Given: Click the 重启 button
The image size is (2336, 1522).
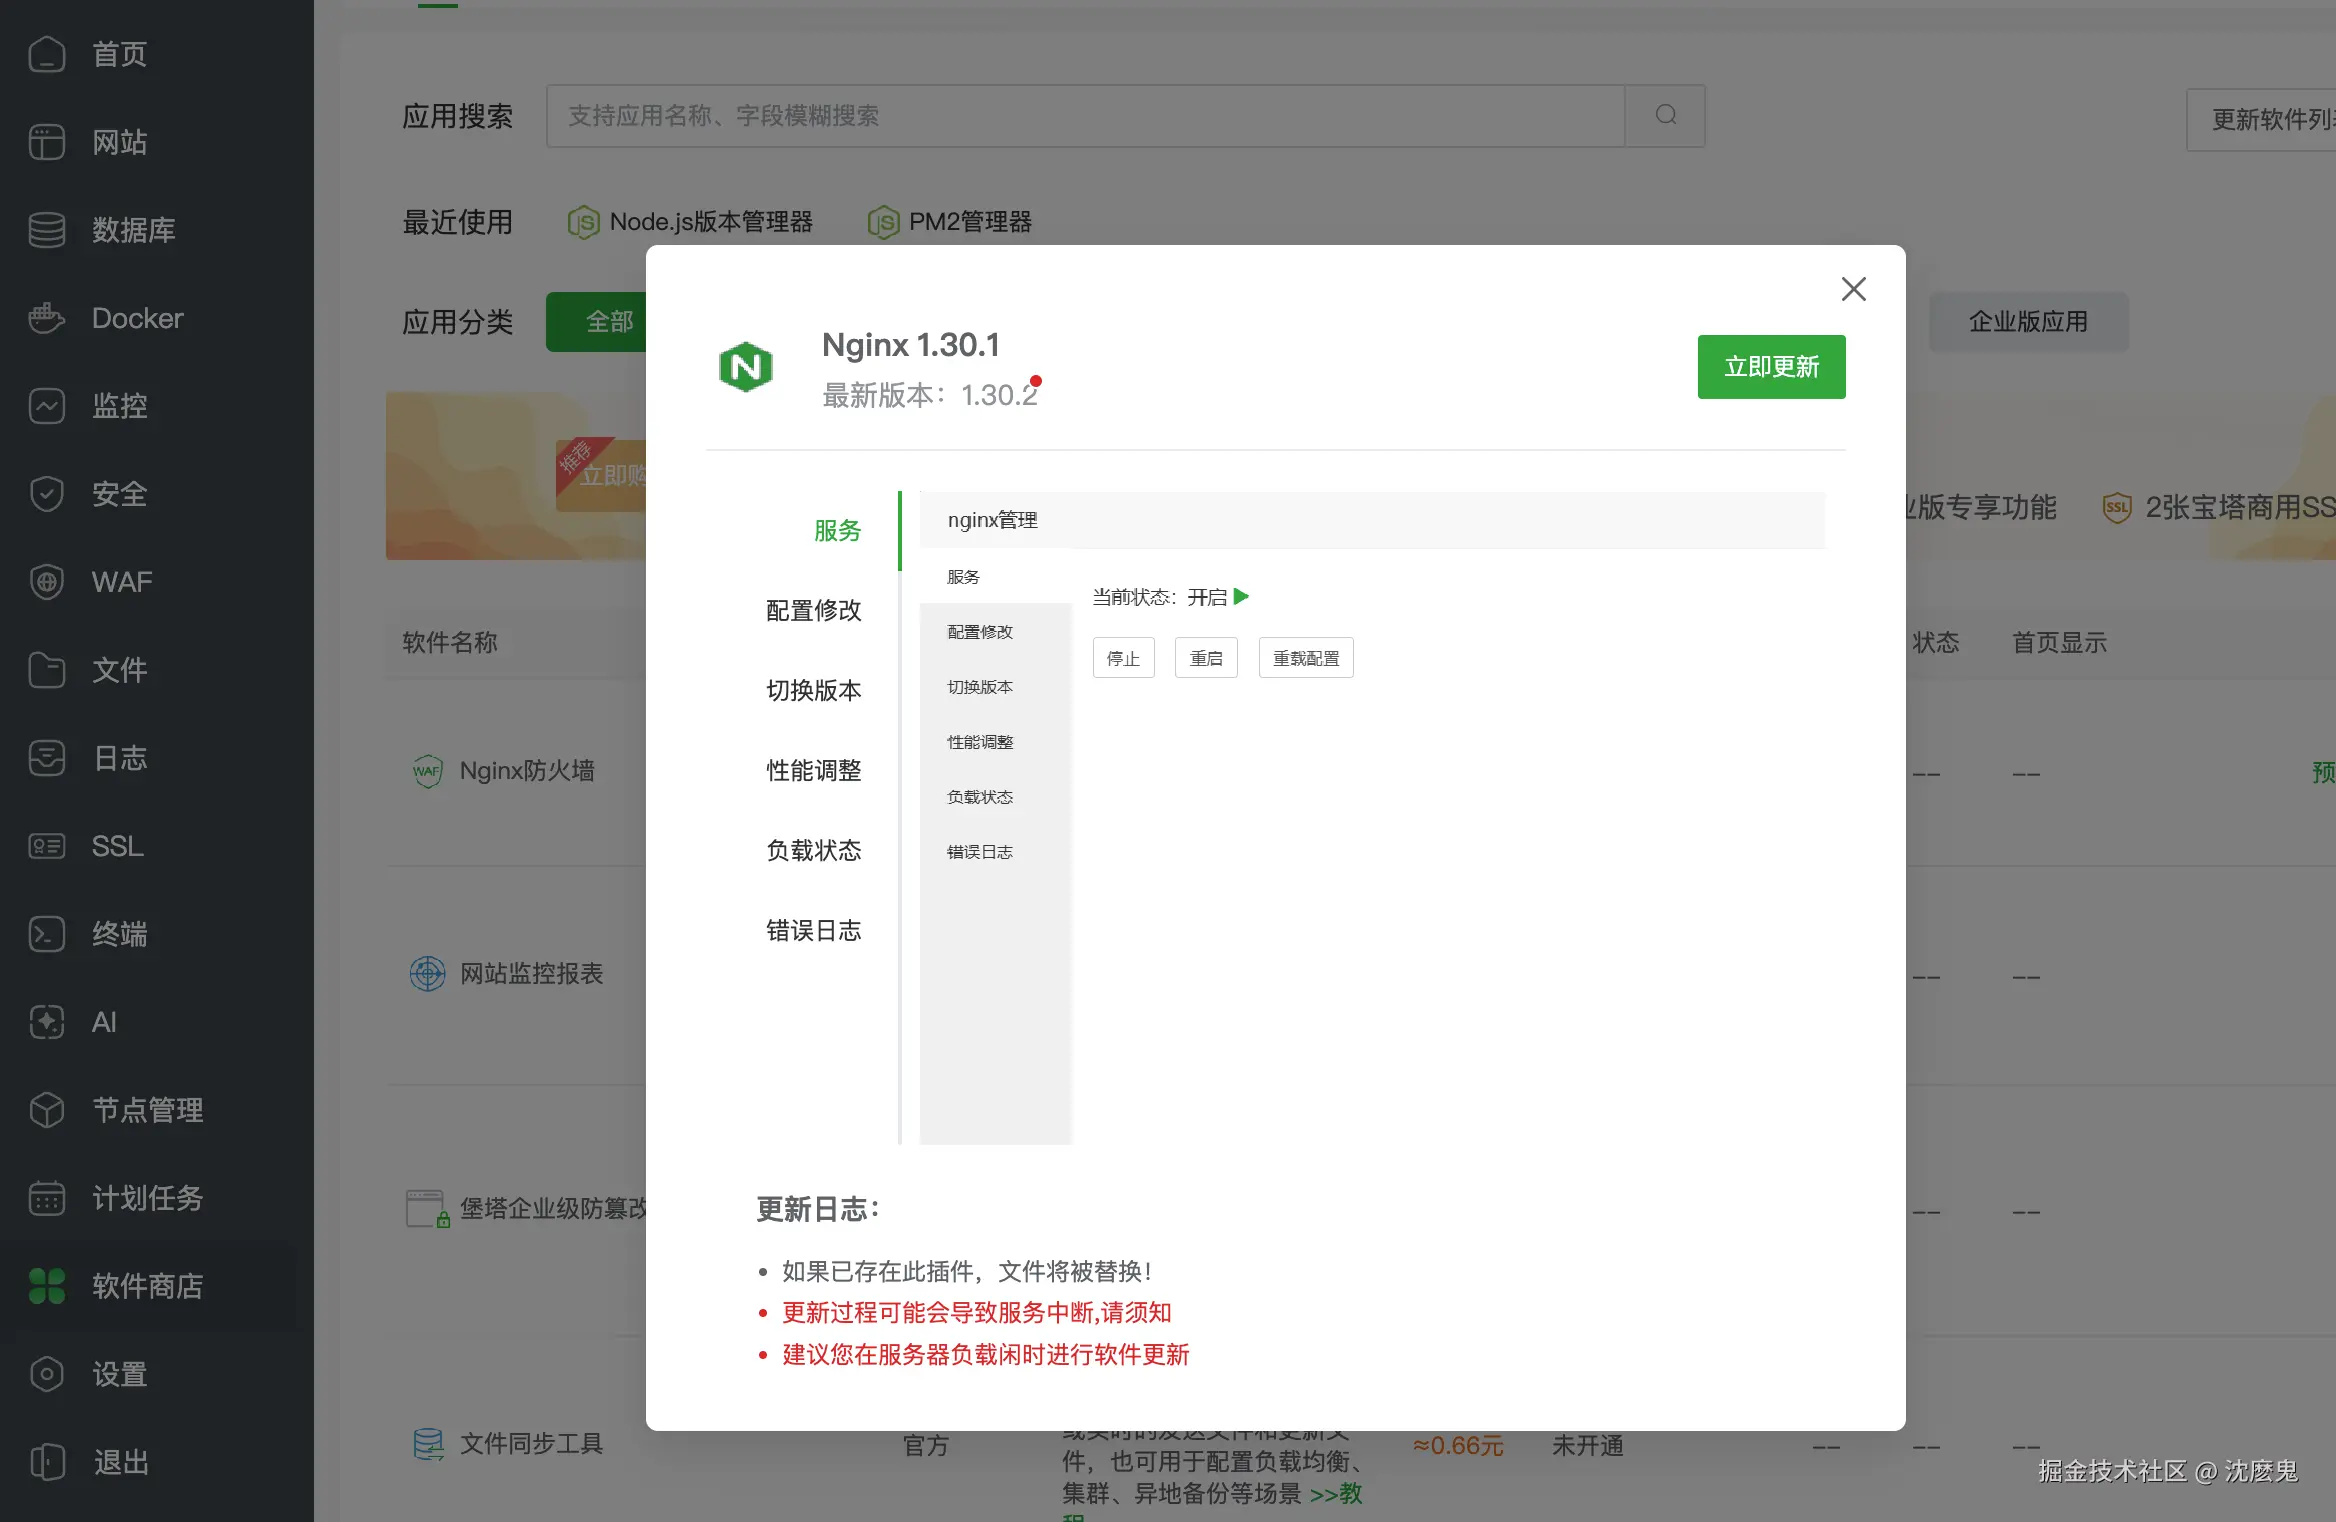Looking at the screenshot, I should click(x=1206, y=658).
